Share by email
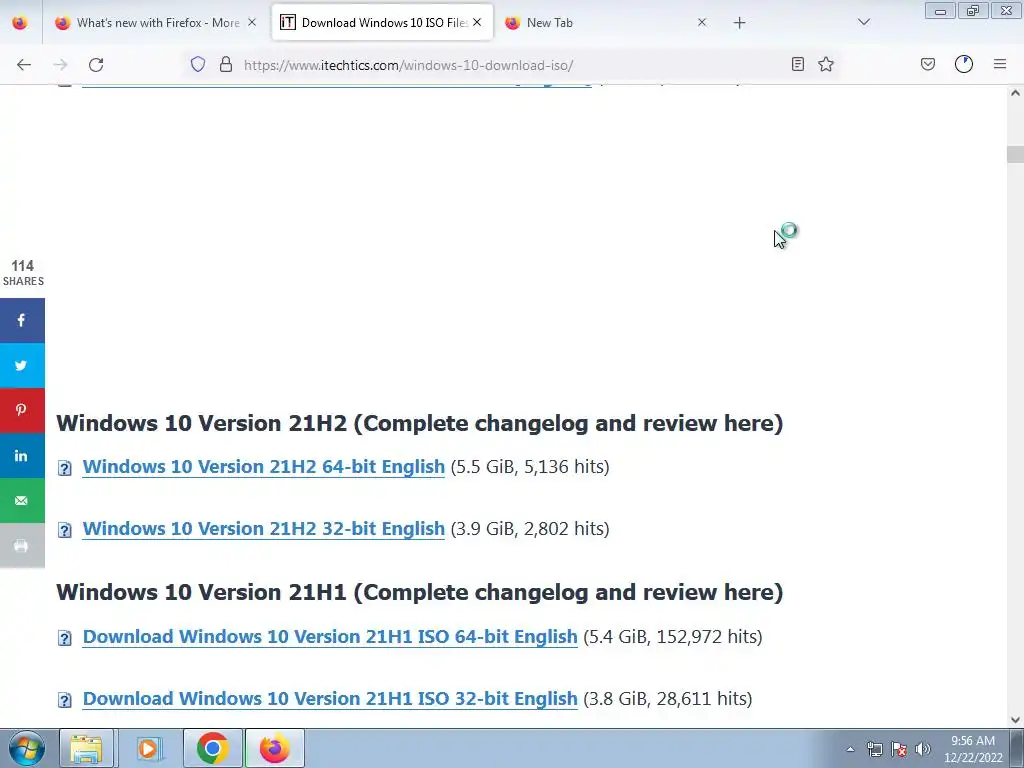Screen dimensions: 1024x768 (22, 501)
